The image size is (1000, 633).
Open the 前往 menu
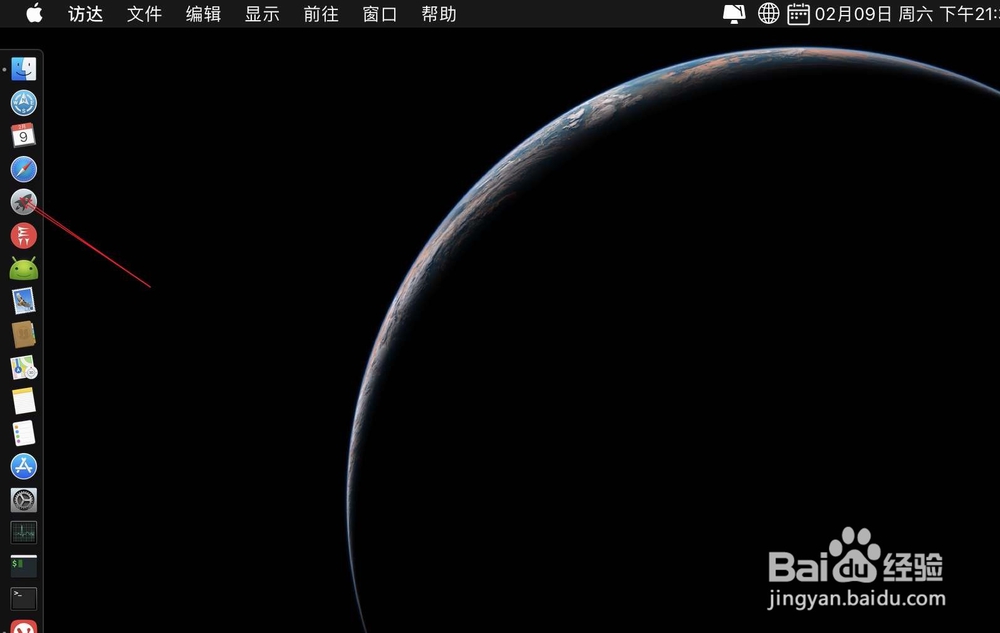tap(321, 14)
